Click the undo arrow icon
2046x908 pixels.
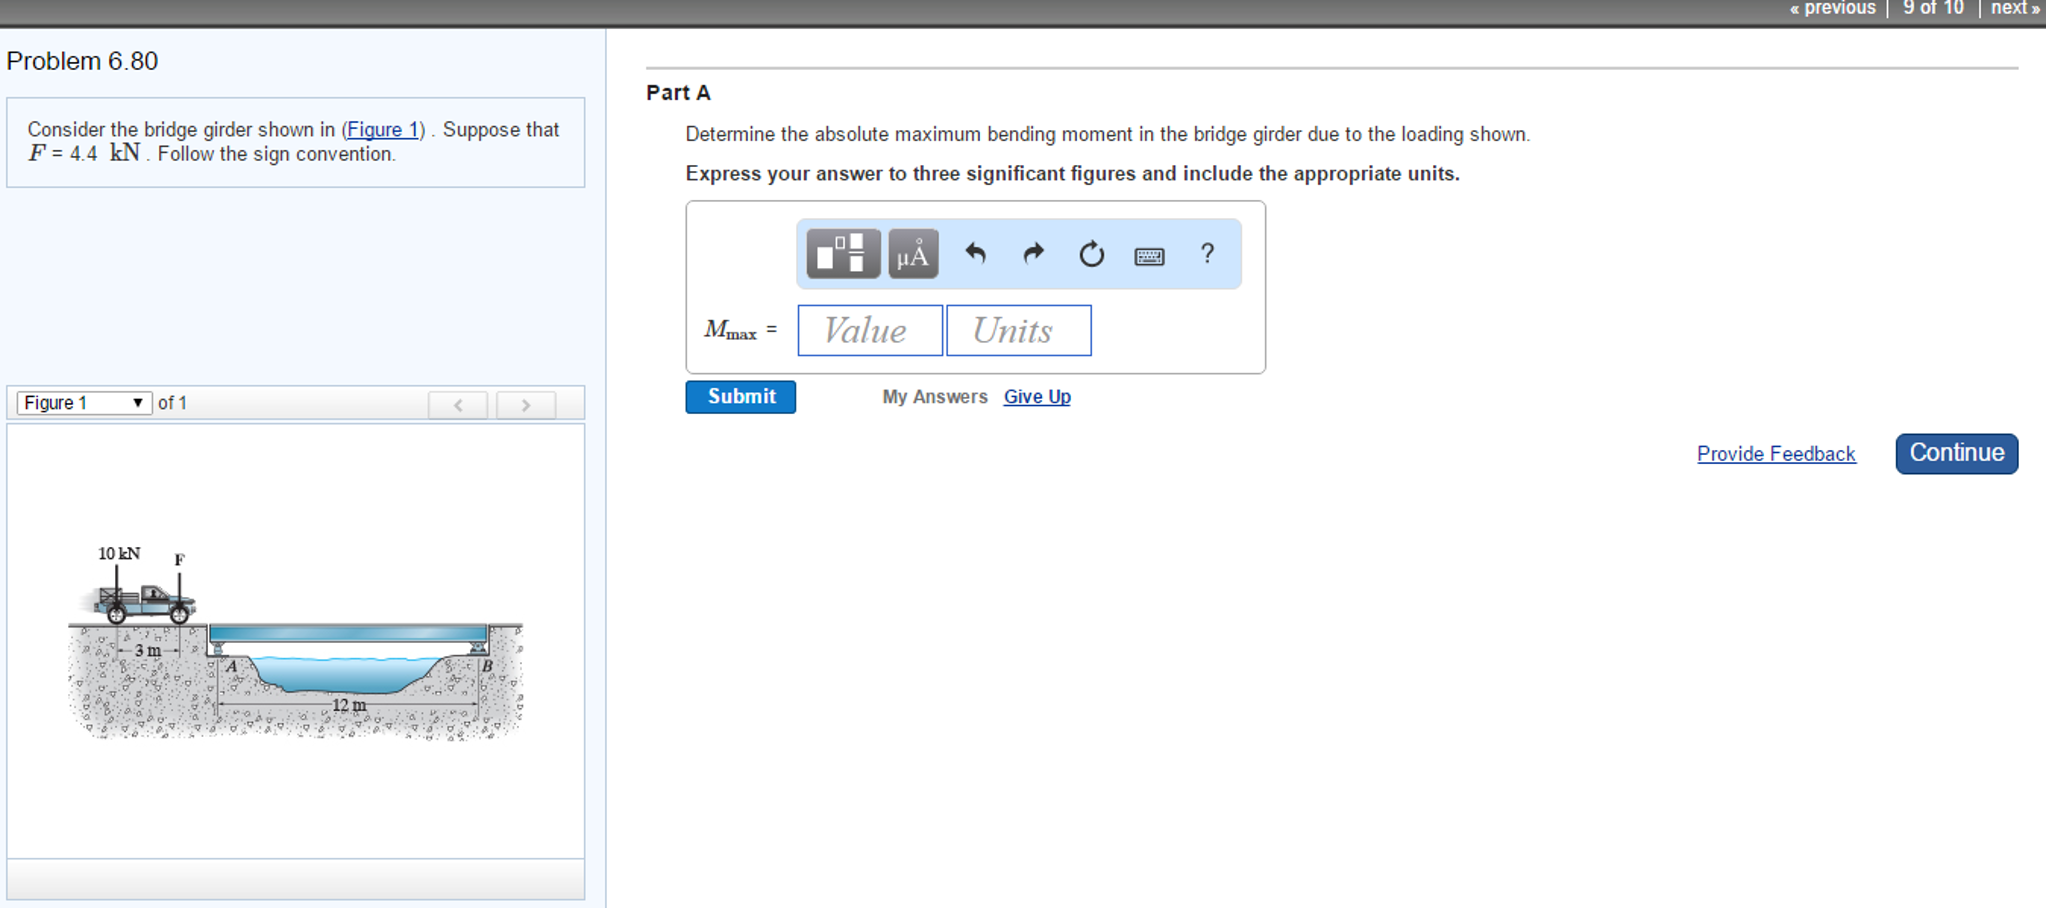(975, 254)
